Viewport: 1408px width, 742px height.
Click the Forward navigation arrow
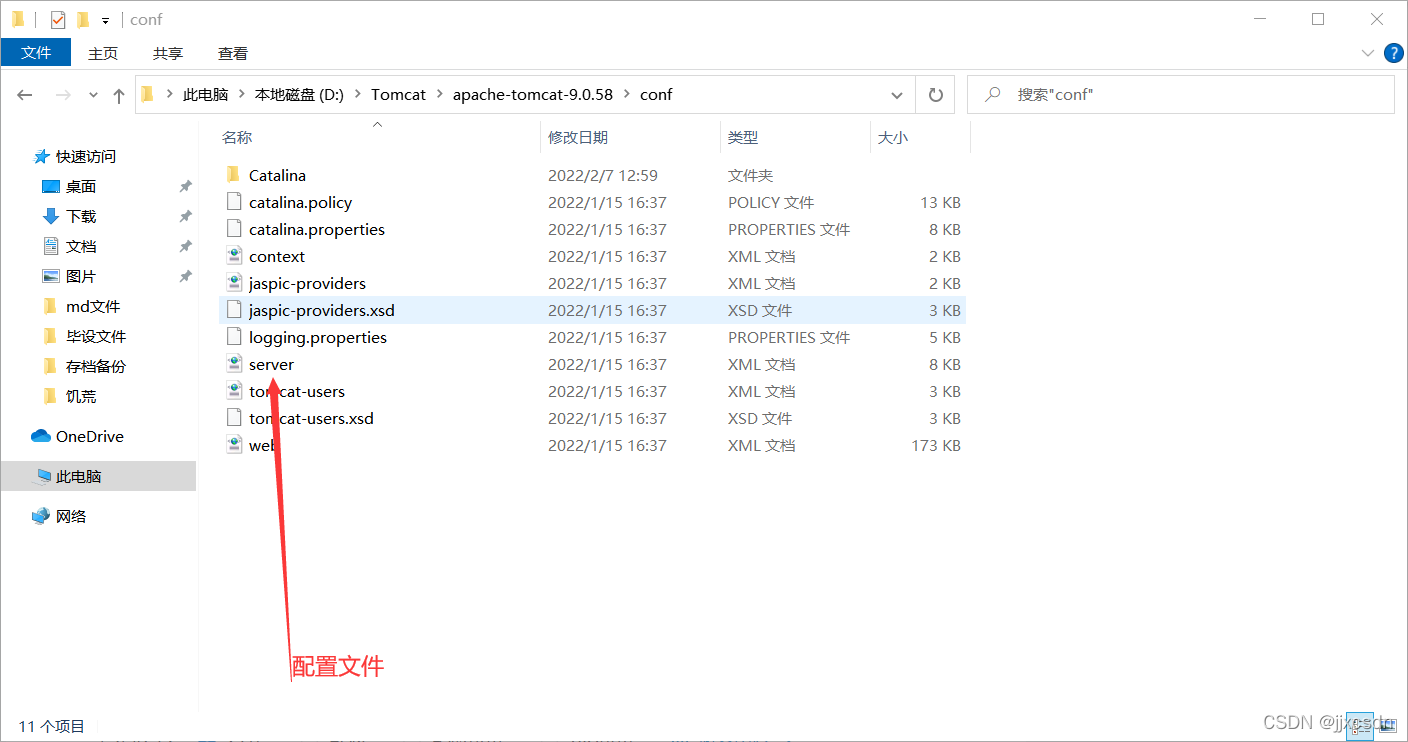tap(62, 95)
